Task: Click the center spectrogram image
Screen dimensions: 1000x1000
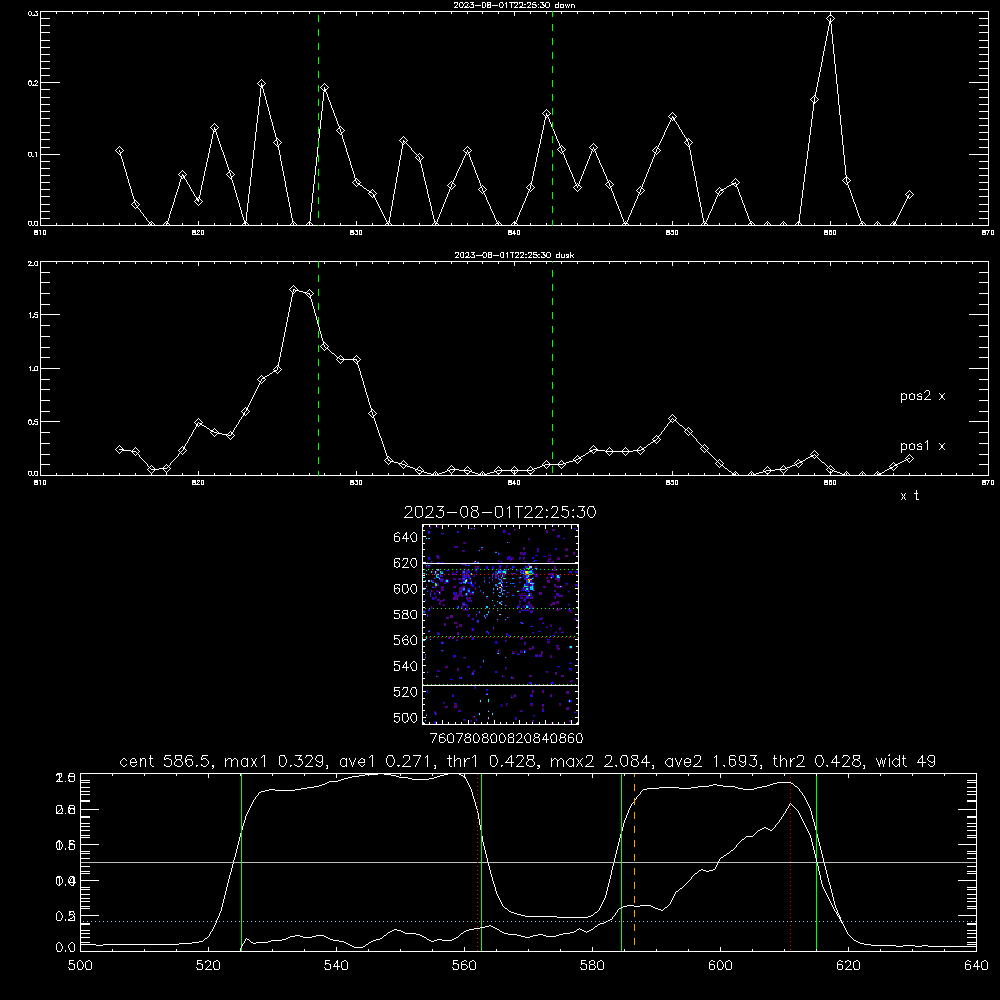Action: (x=501, y=624)
